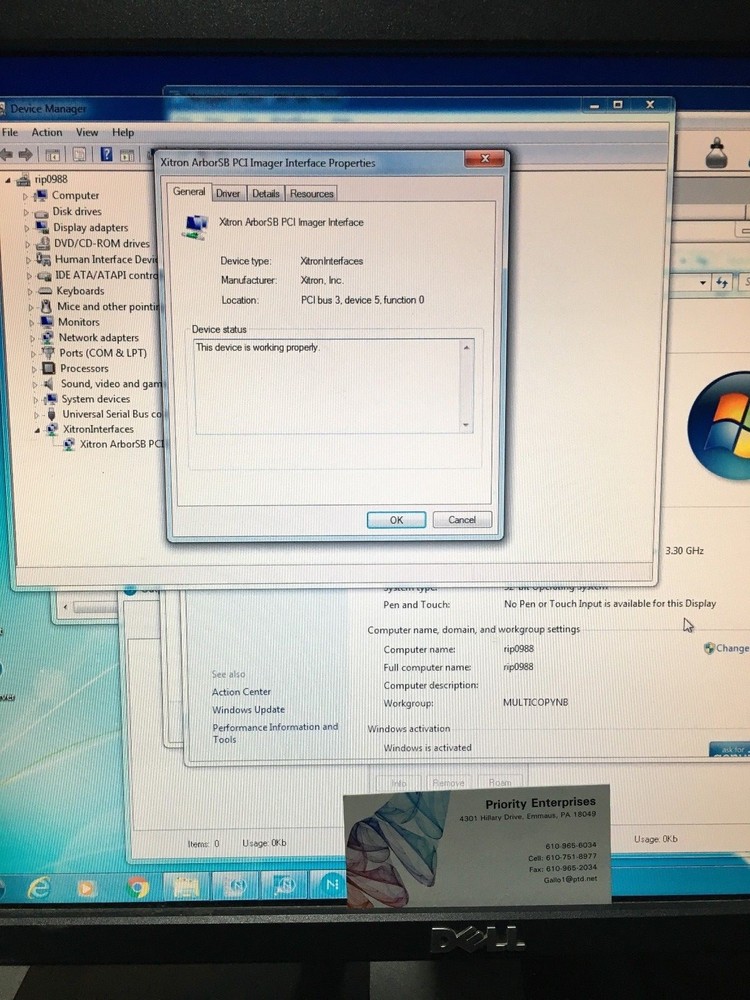The width and height of the screenshot is (750, 1000).
Task: Select the Computer tree row text
Action: point(75,196)
